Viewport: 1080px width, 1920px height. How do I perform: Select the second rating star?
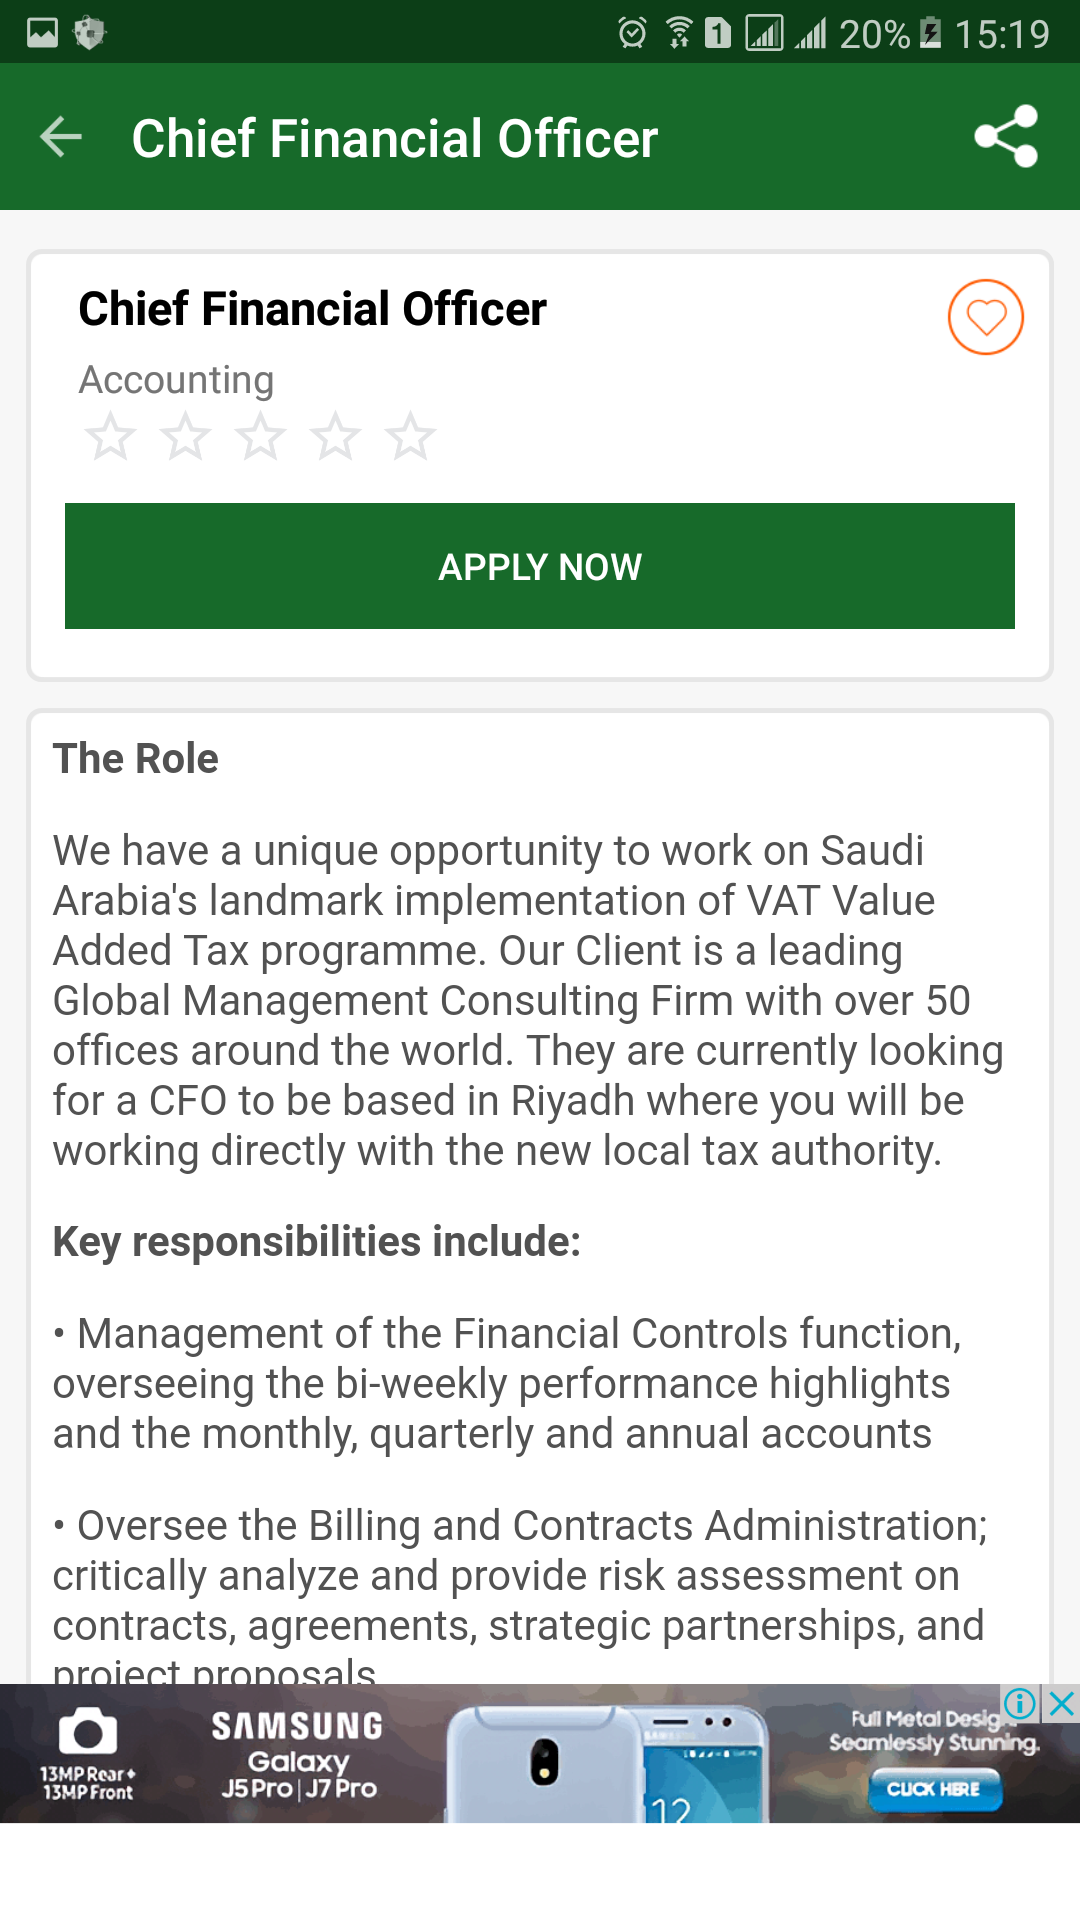click(185, 437)
